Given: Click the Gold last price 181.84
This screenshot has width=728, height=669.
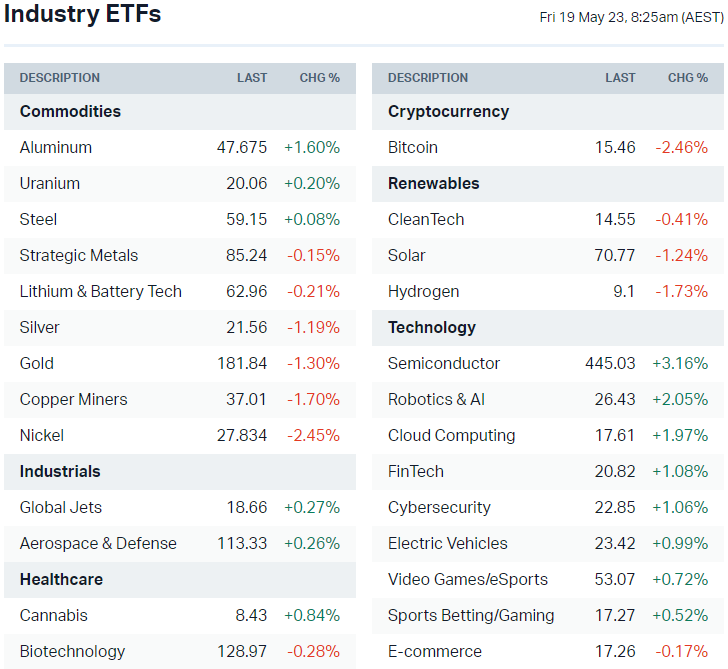Looking at the screenshot, I should (x=242, y=363).
